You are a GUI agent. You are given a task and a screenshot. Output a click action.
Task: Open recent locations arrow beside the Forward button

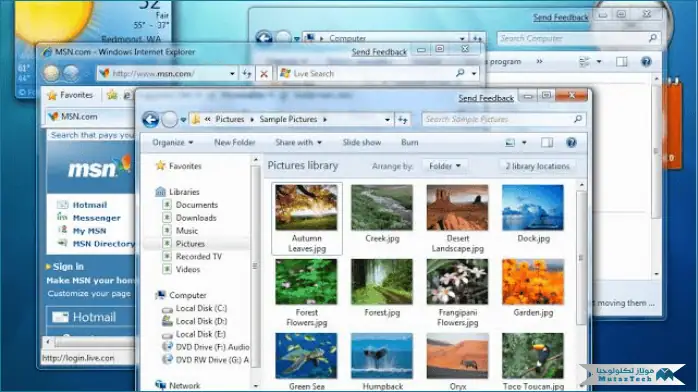183,120
